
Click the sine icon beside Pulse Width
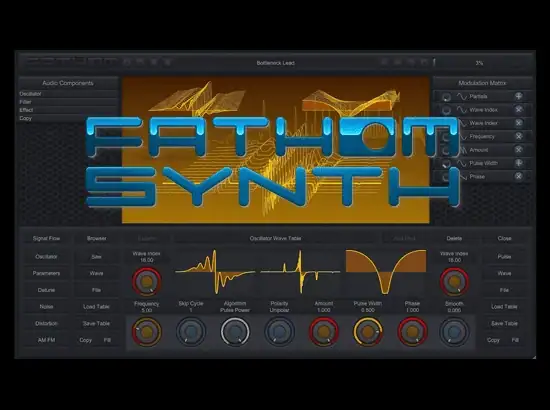pos(462,163)
